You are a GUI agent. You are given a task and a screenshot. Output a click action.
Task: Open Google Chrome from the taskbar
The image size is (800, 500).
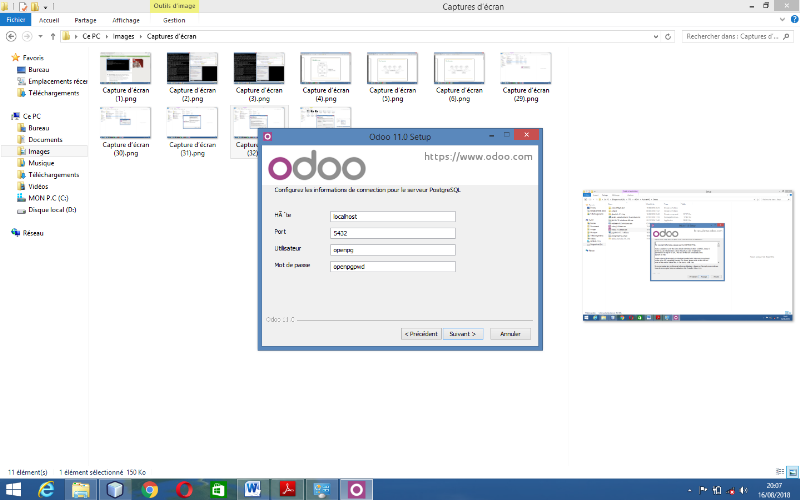point(150,489)
